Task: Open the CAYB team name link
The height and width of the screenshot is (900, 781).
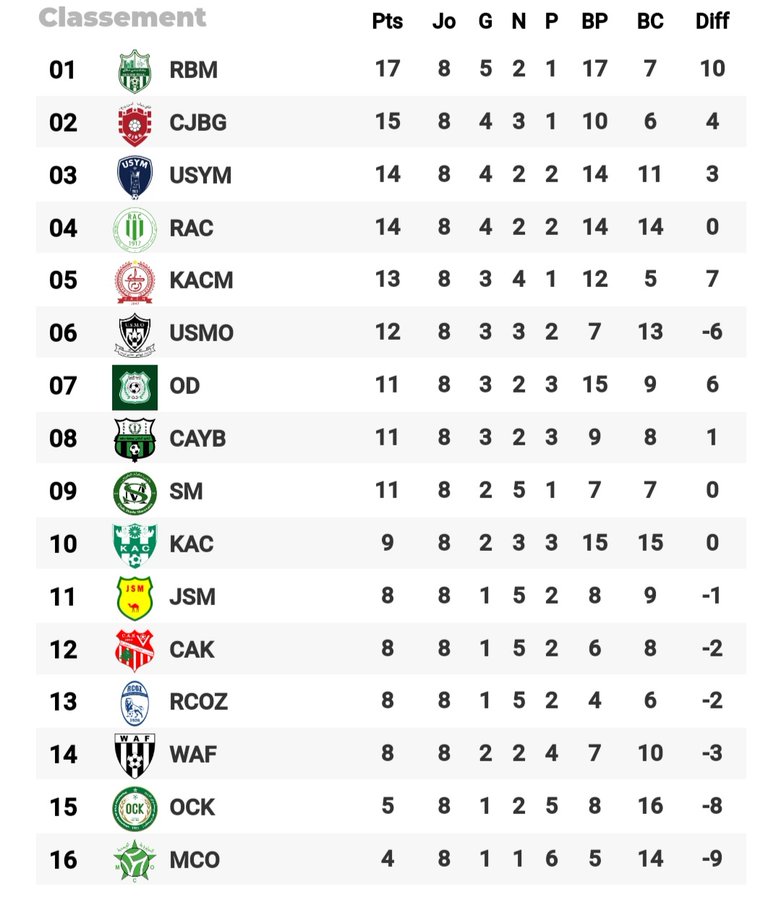Action: click(197, 439)
